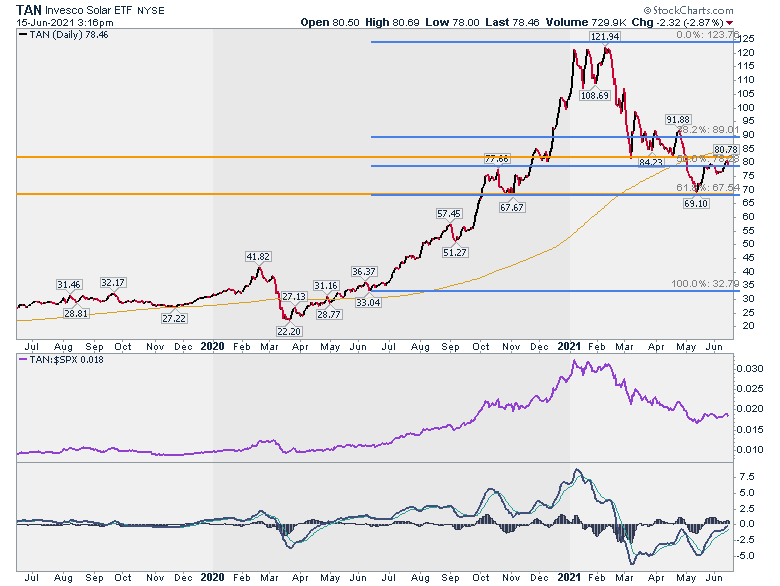The width and height of the screenshot is (780, 586).
Task: Click the 77.66 price label
Action: (x=496, y=159)
